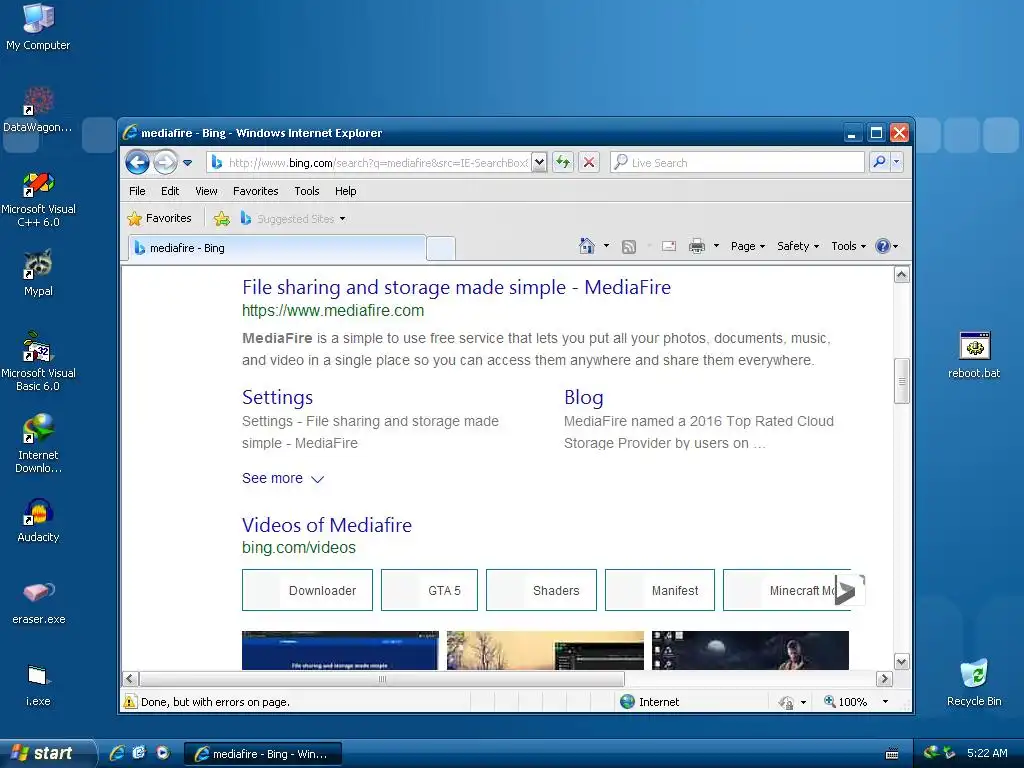Open the Safety command menu
This screenshot has width=1024, height=768.
point(797,246)
